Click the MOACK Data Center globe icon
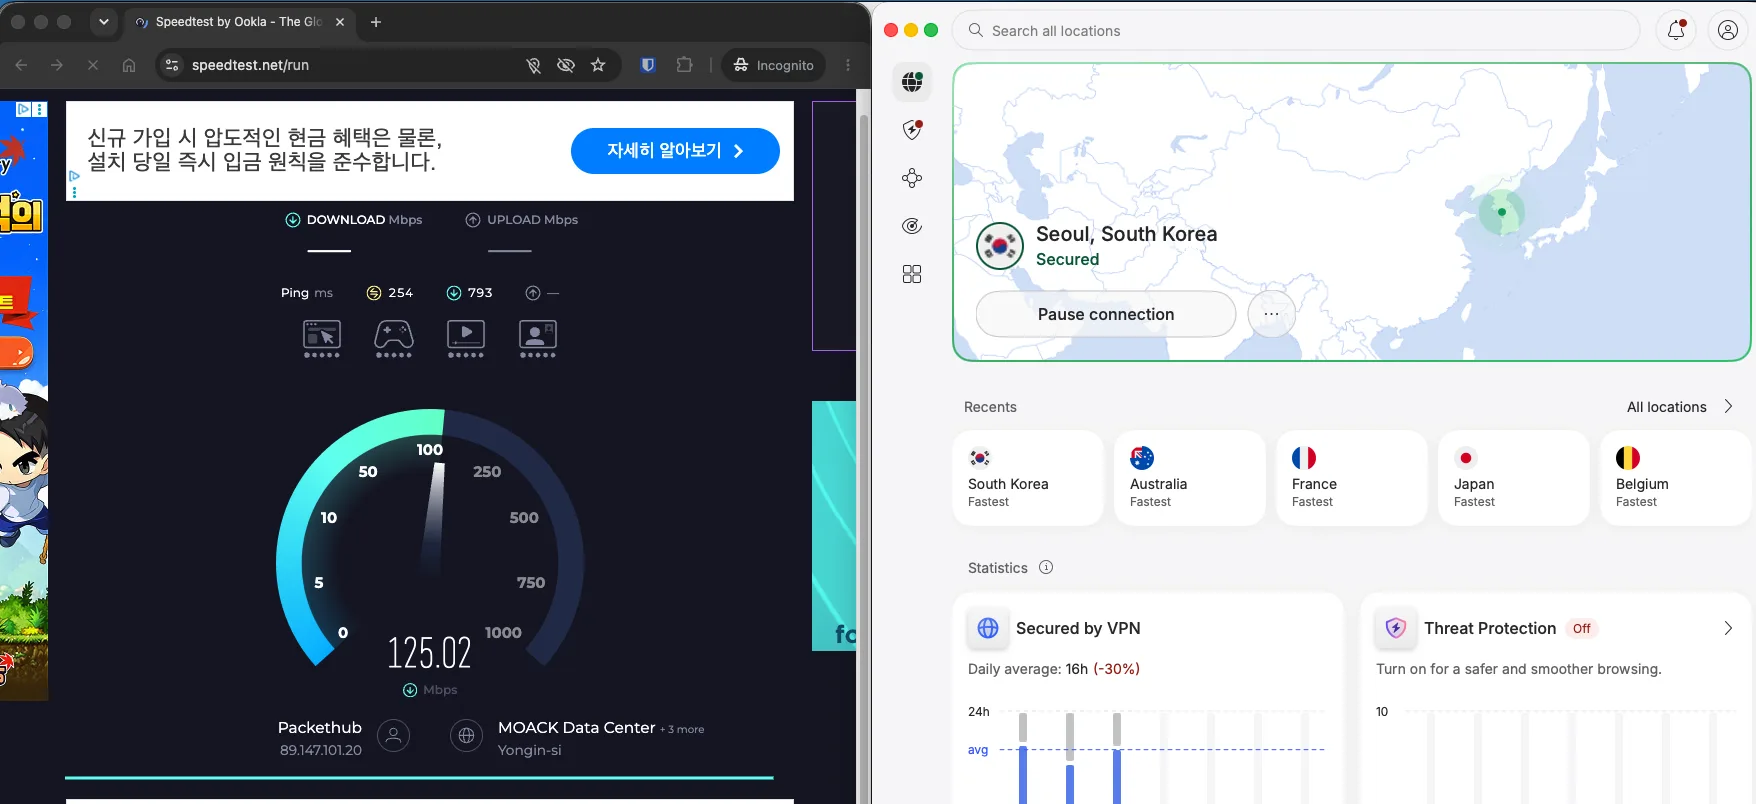The height and width of the screenshot is (804, 1756). point(466,736)
